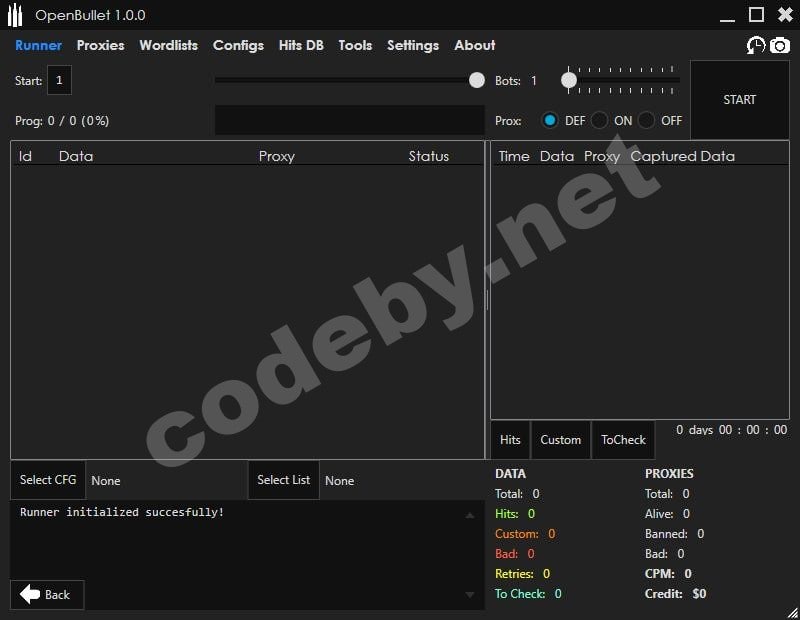Select the OFF proxy mode radio
This screenshot has height=620, width=800.
[646, 120]
